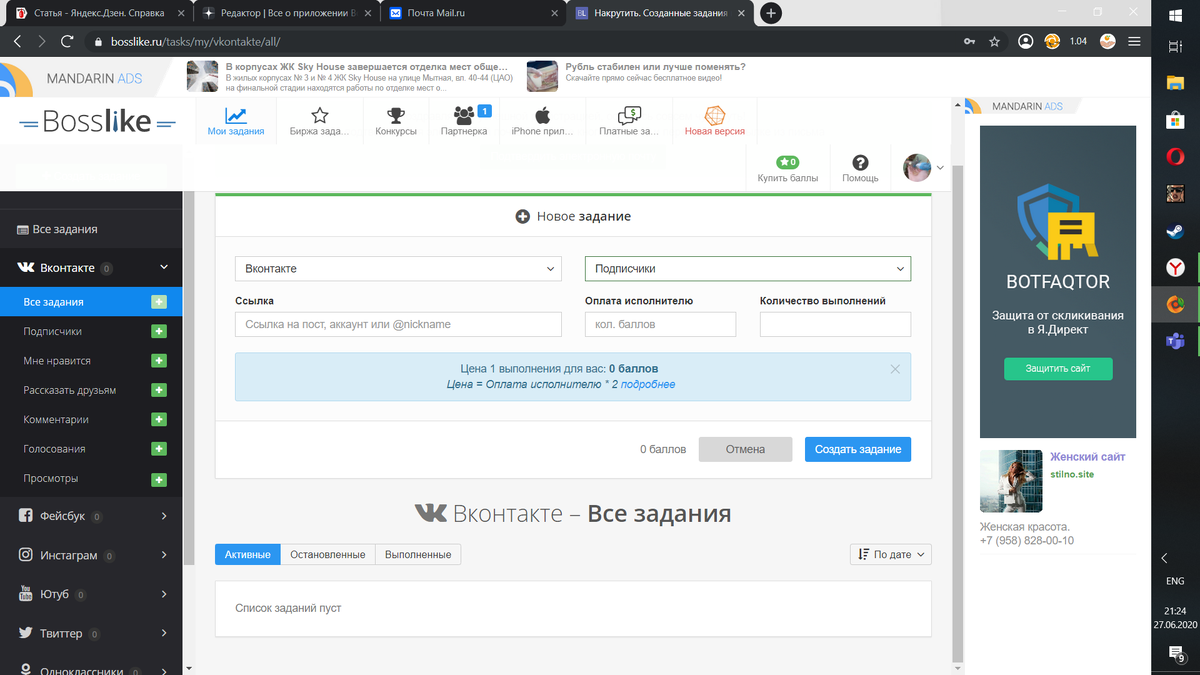Click Защитить сайт ad button

[1058, 368]
